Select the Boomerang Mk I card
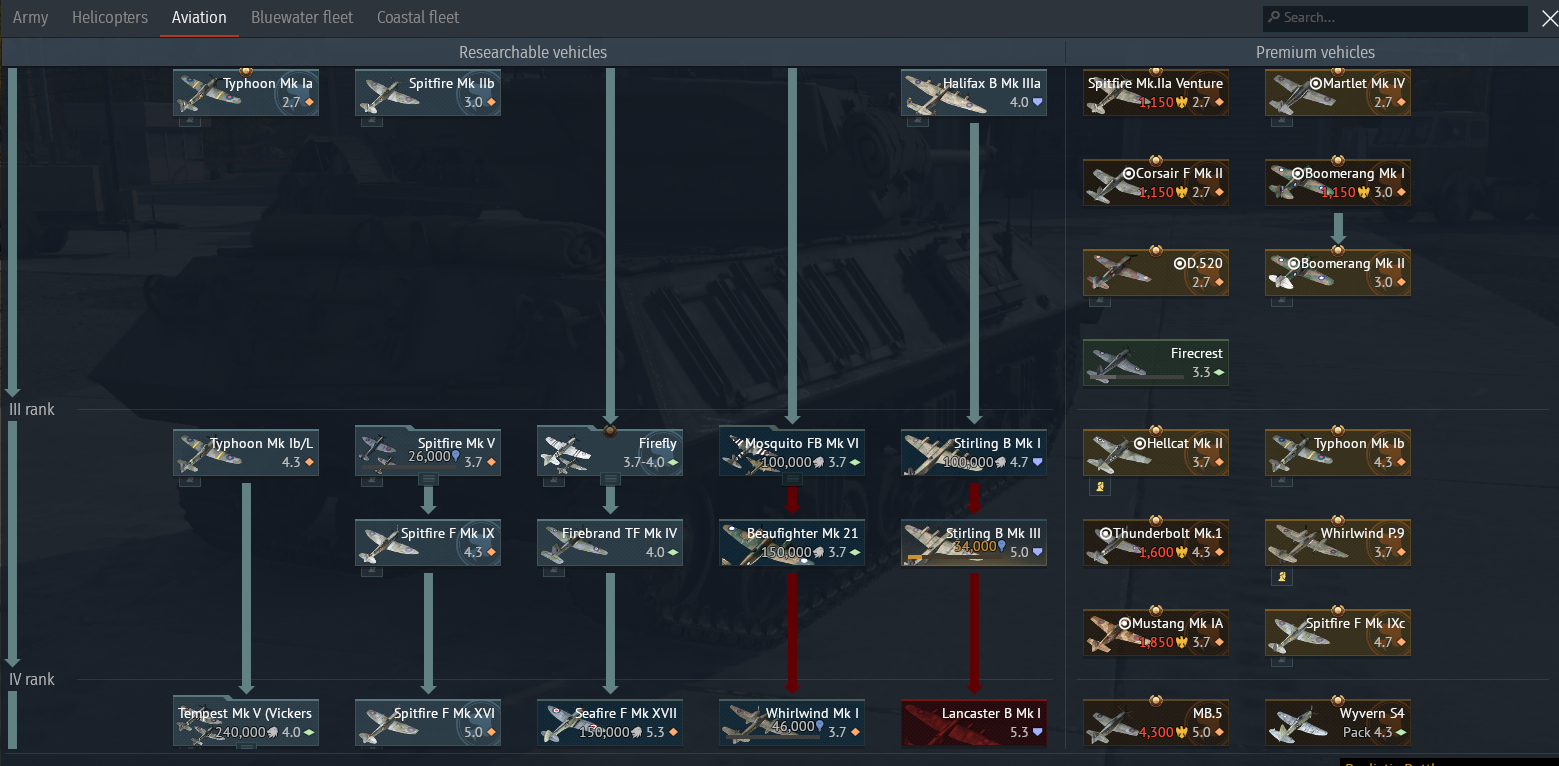The width and height of the screenshot is (1559, 766). tap(1338, 182)
